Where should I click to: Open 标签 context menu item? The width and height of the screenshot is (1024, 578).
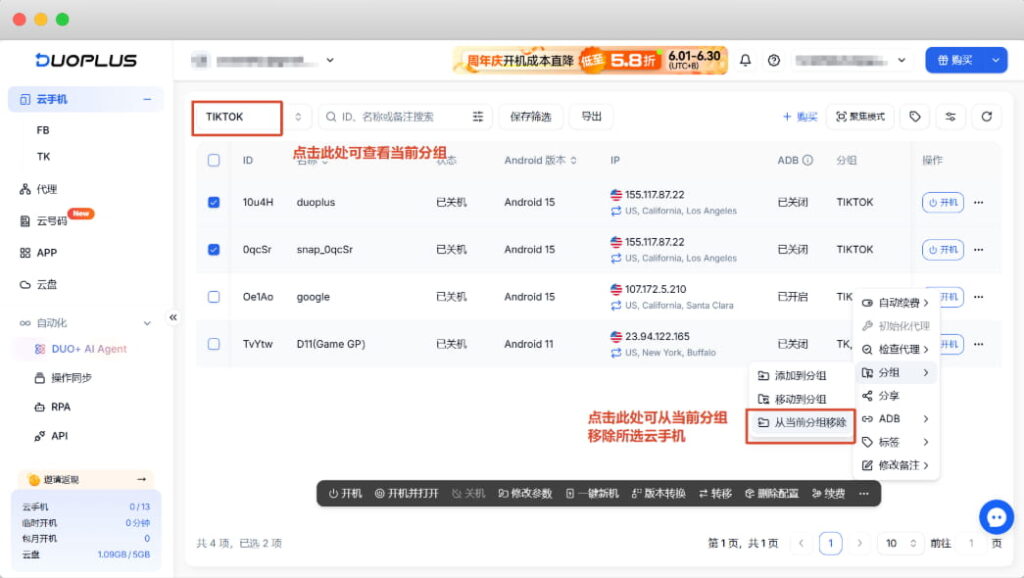tap(896, 442)
